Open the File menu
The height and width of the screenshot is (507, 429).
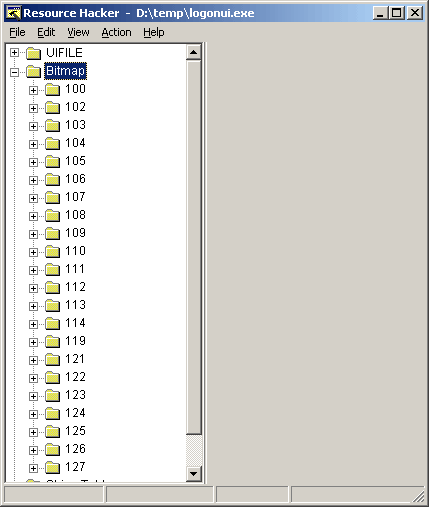pos(17,32)
